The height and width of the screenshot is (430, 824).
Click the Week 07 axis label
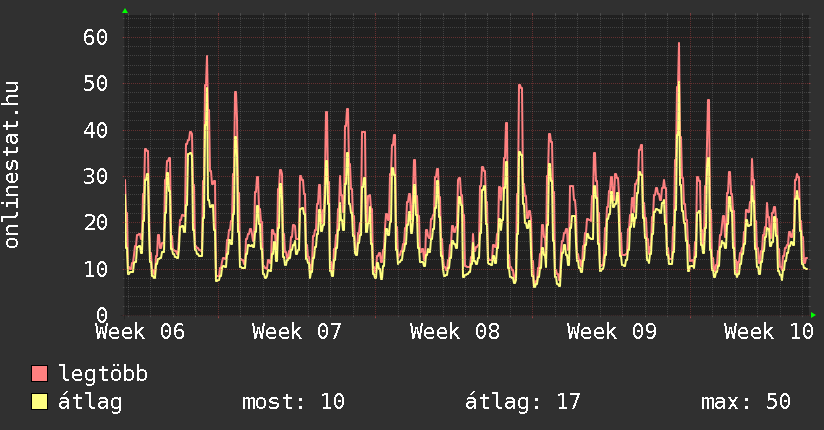[297, 331]
